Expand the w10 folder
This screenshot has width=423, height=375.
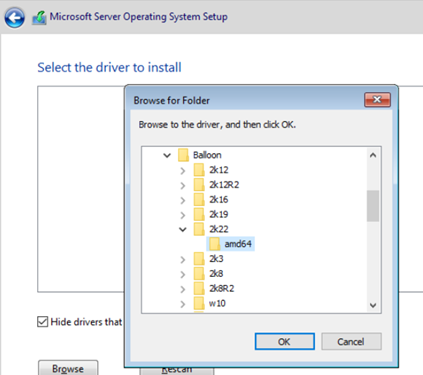pos(183,304)
